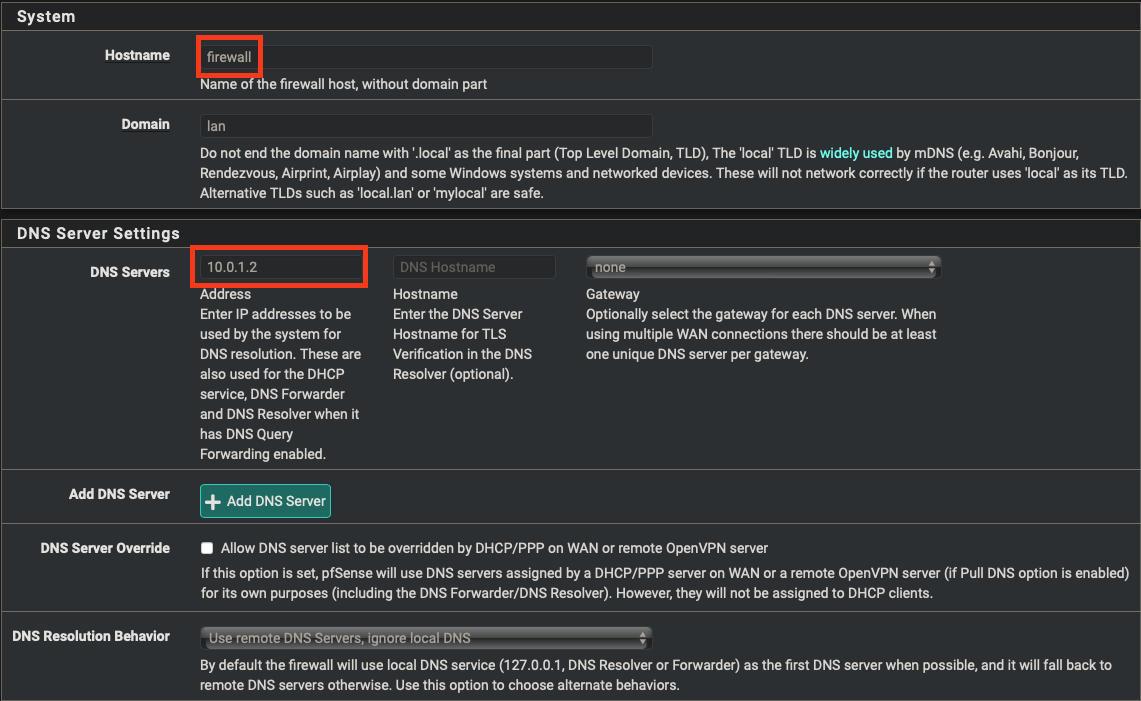The width and height of the screenshot is (1141, 701).
Task: Follow the 'widely used' link
Action: [855, 153]
